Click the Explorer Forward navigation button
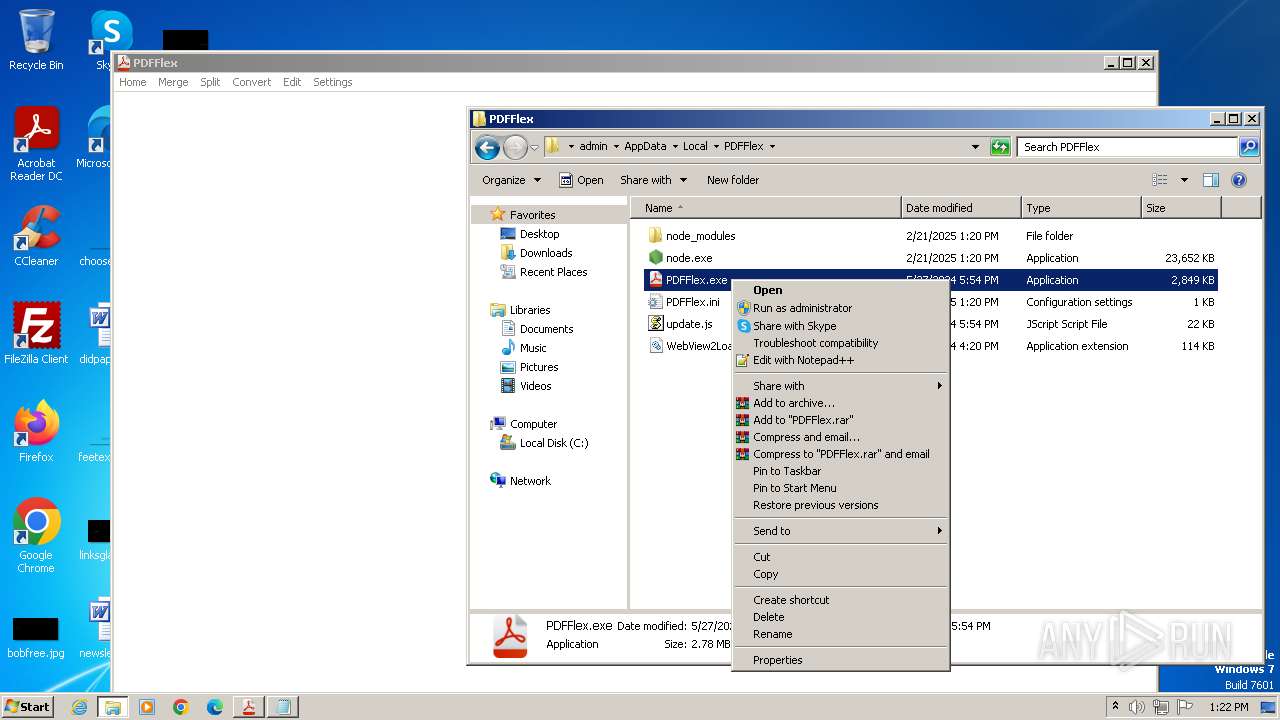The image size is (1280, 720). [514, 148]
